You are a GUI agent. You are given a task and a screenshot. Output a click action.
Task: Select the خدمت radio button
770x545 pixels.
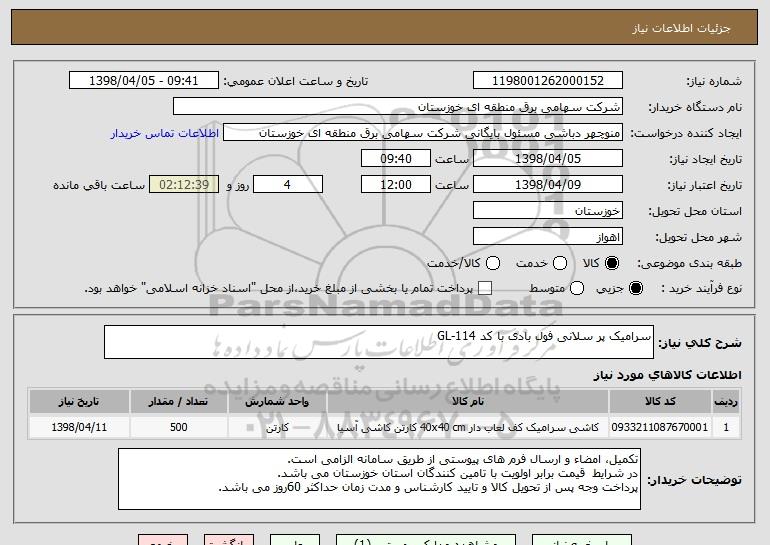coord(560,263)
